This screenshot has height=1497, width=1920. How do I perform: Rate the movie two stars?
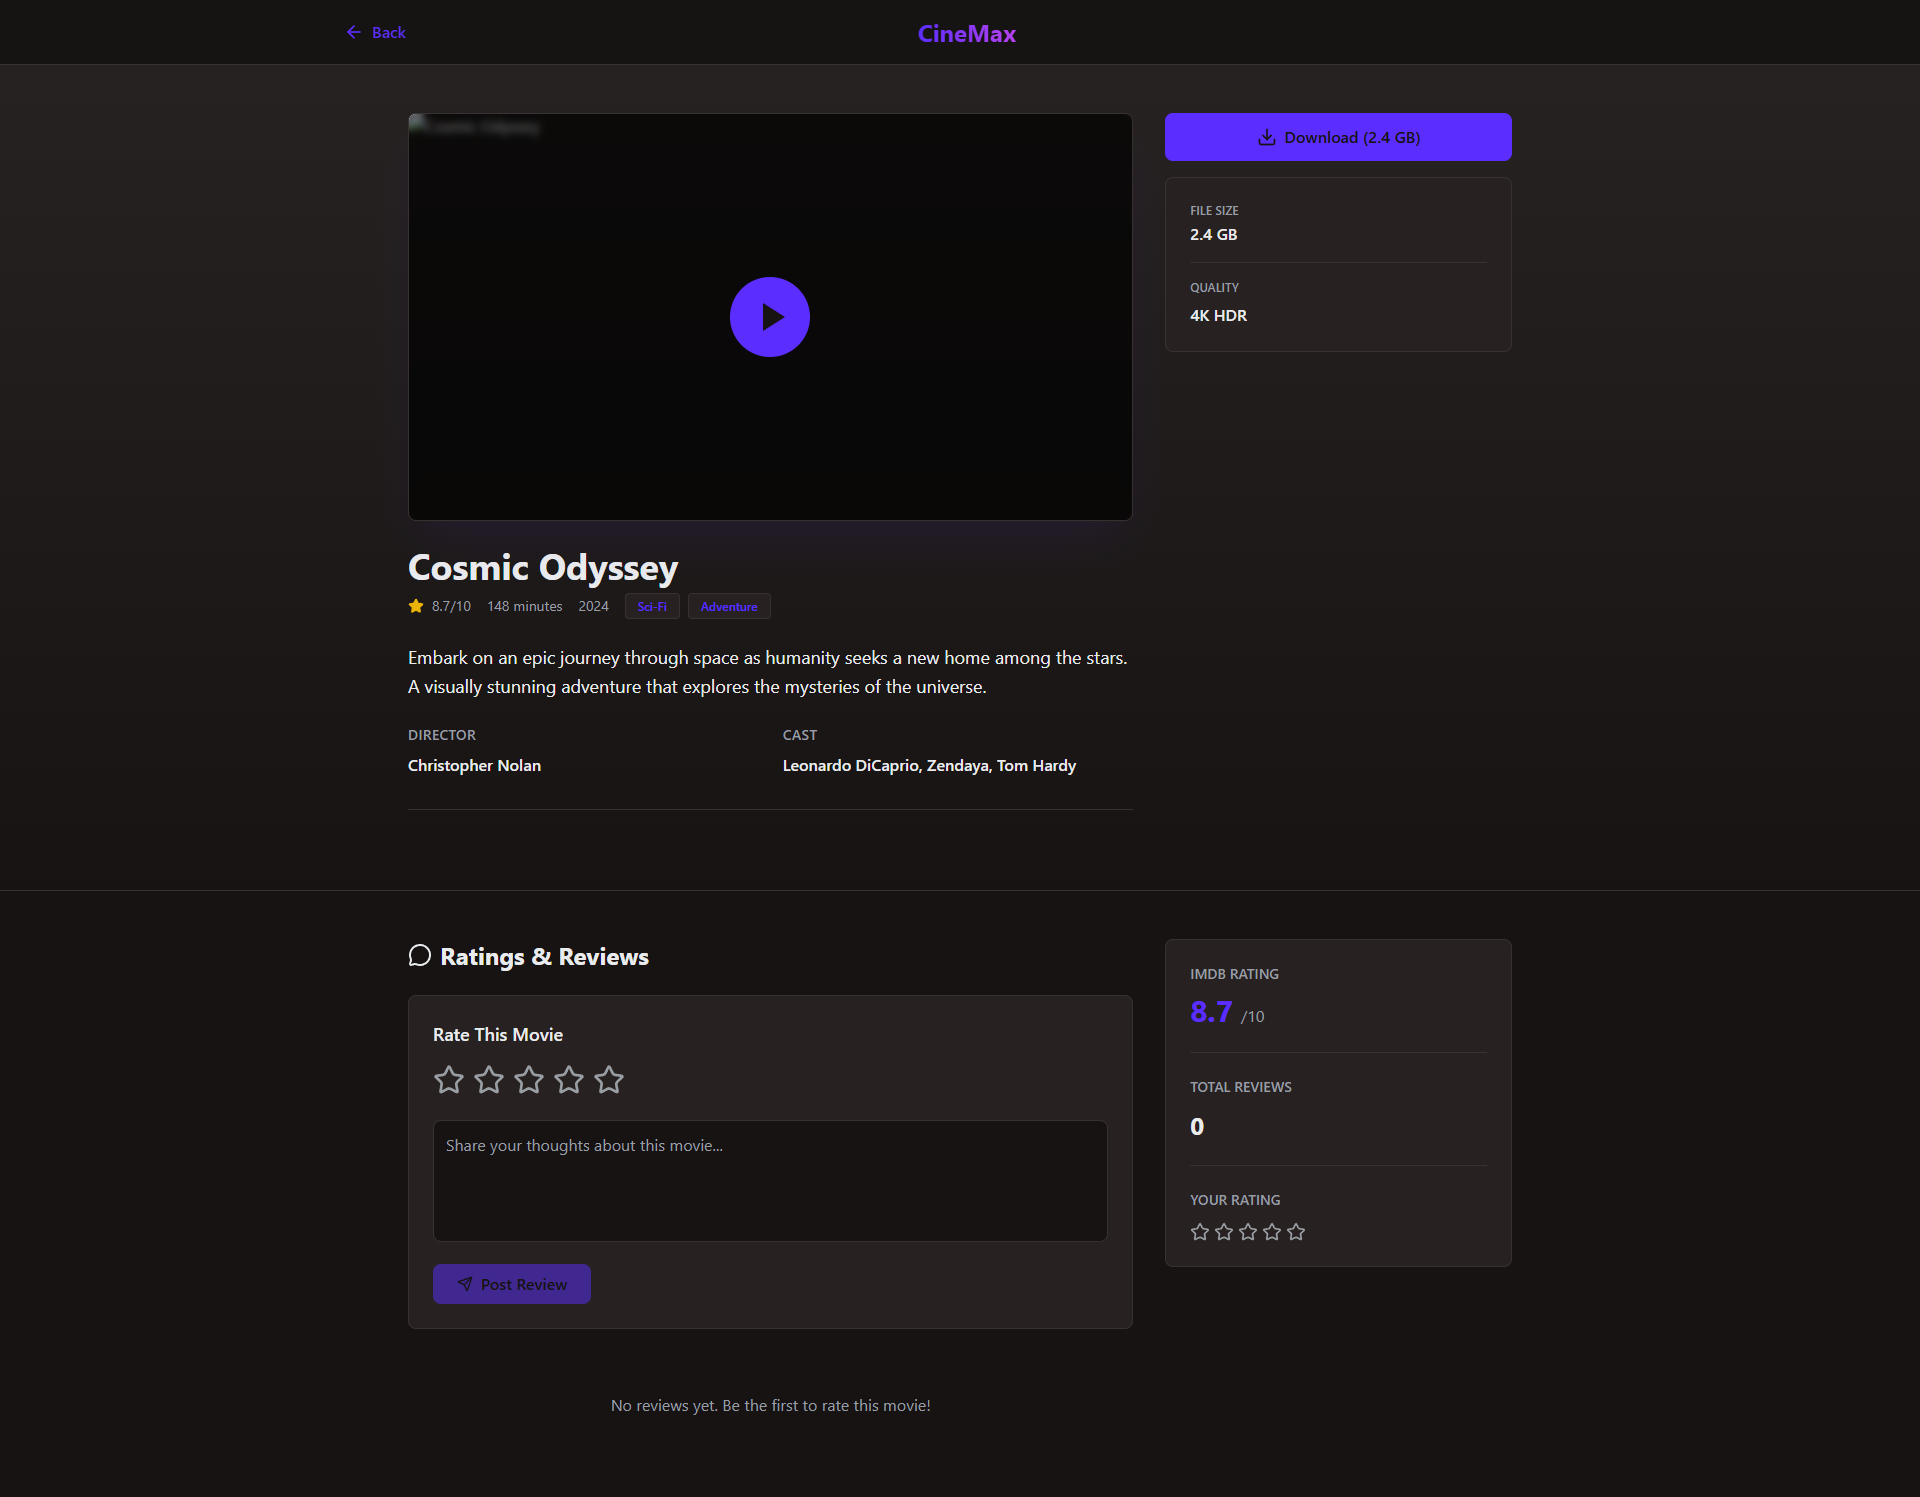(489, 1080)
